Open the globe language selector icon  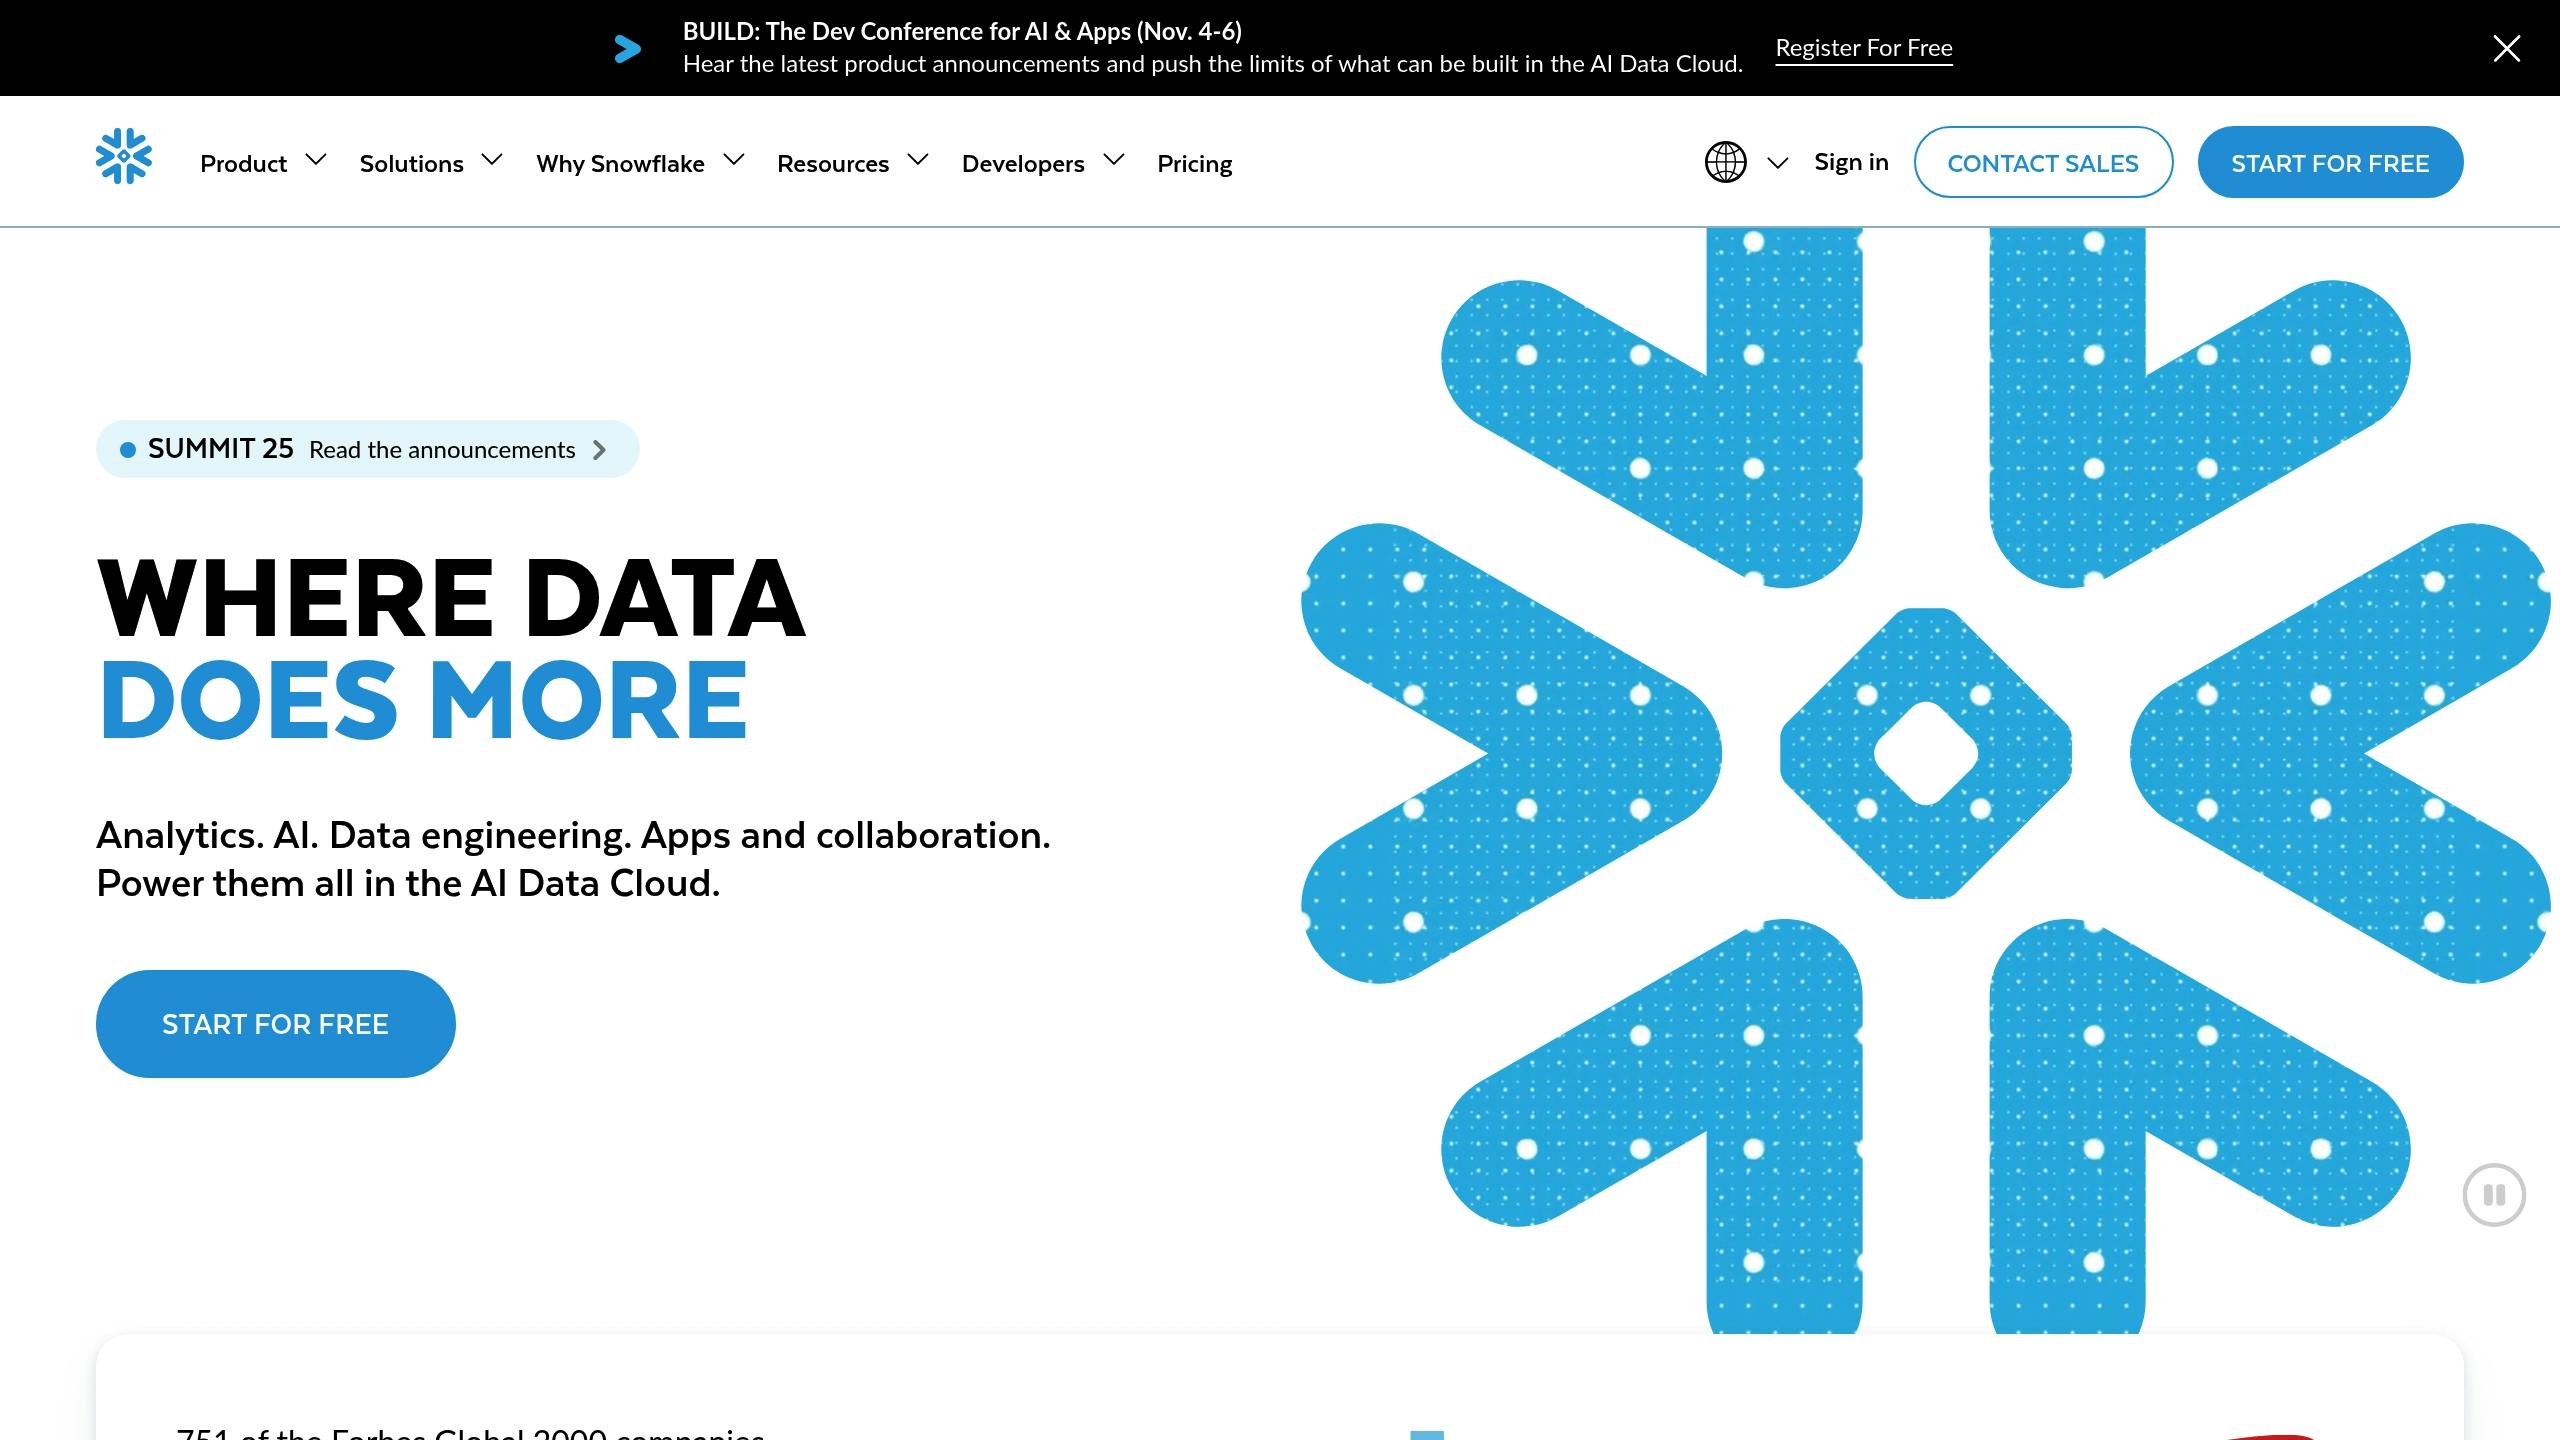(x=1725, y=162)
